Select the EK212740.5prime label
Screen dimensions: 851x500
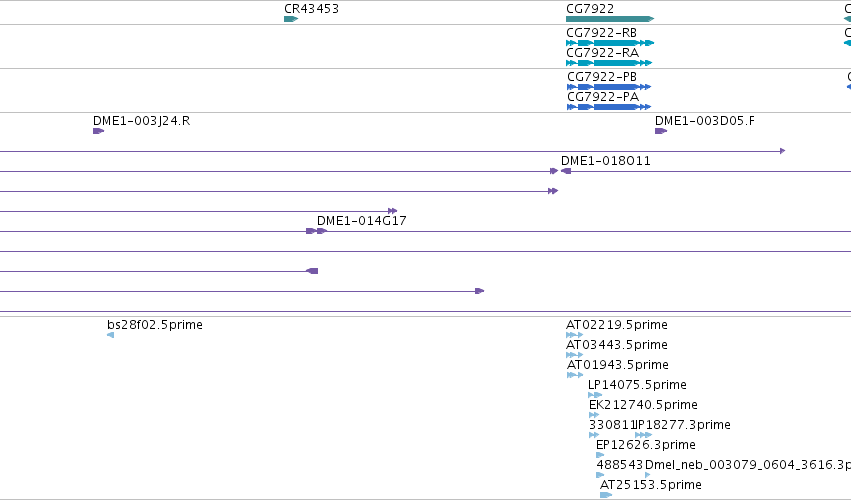pyautogui.click(x=643, y=405)
